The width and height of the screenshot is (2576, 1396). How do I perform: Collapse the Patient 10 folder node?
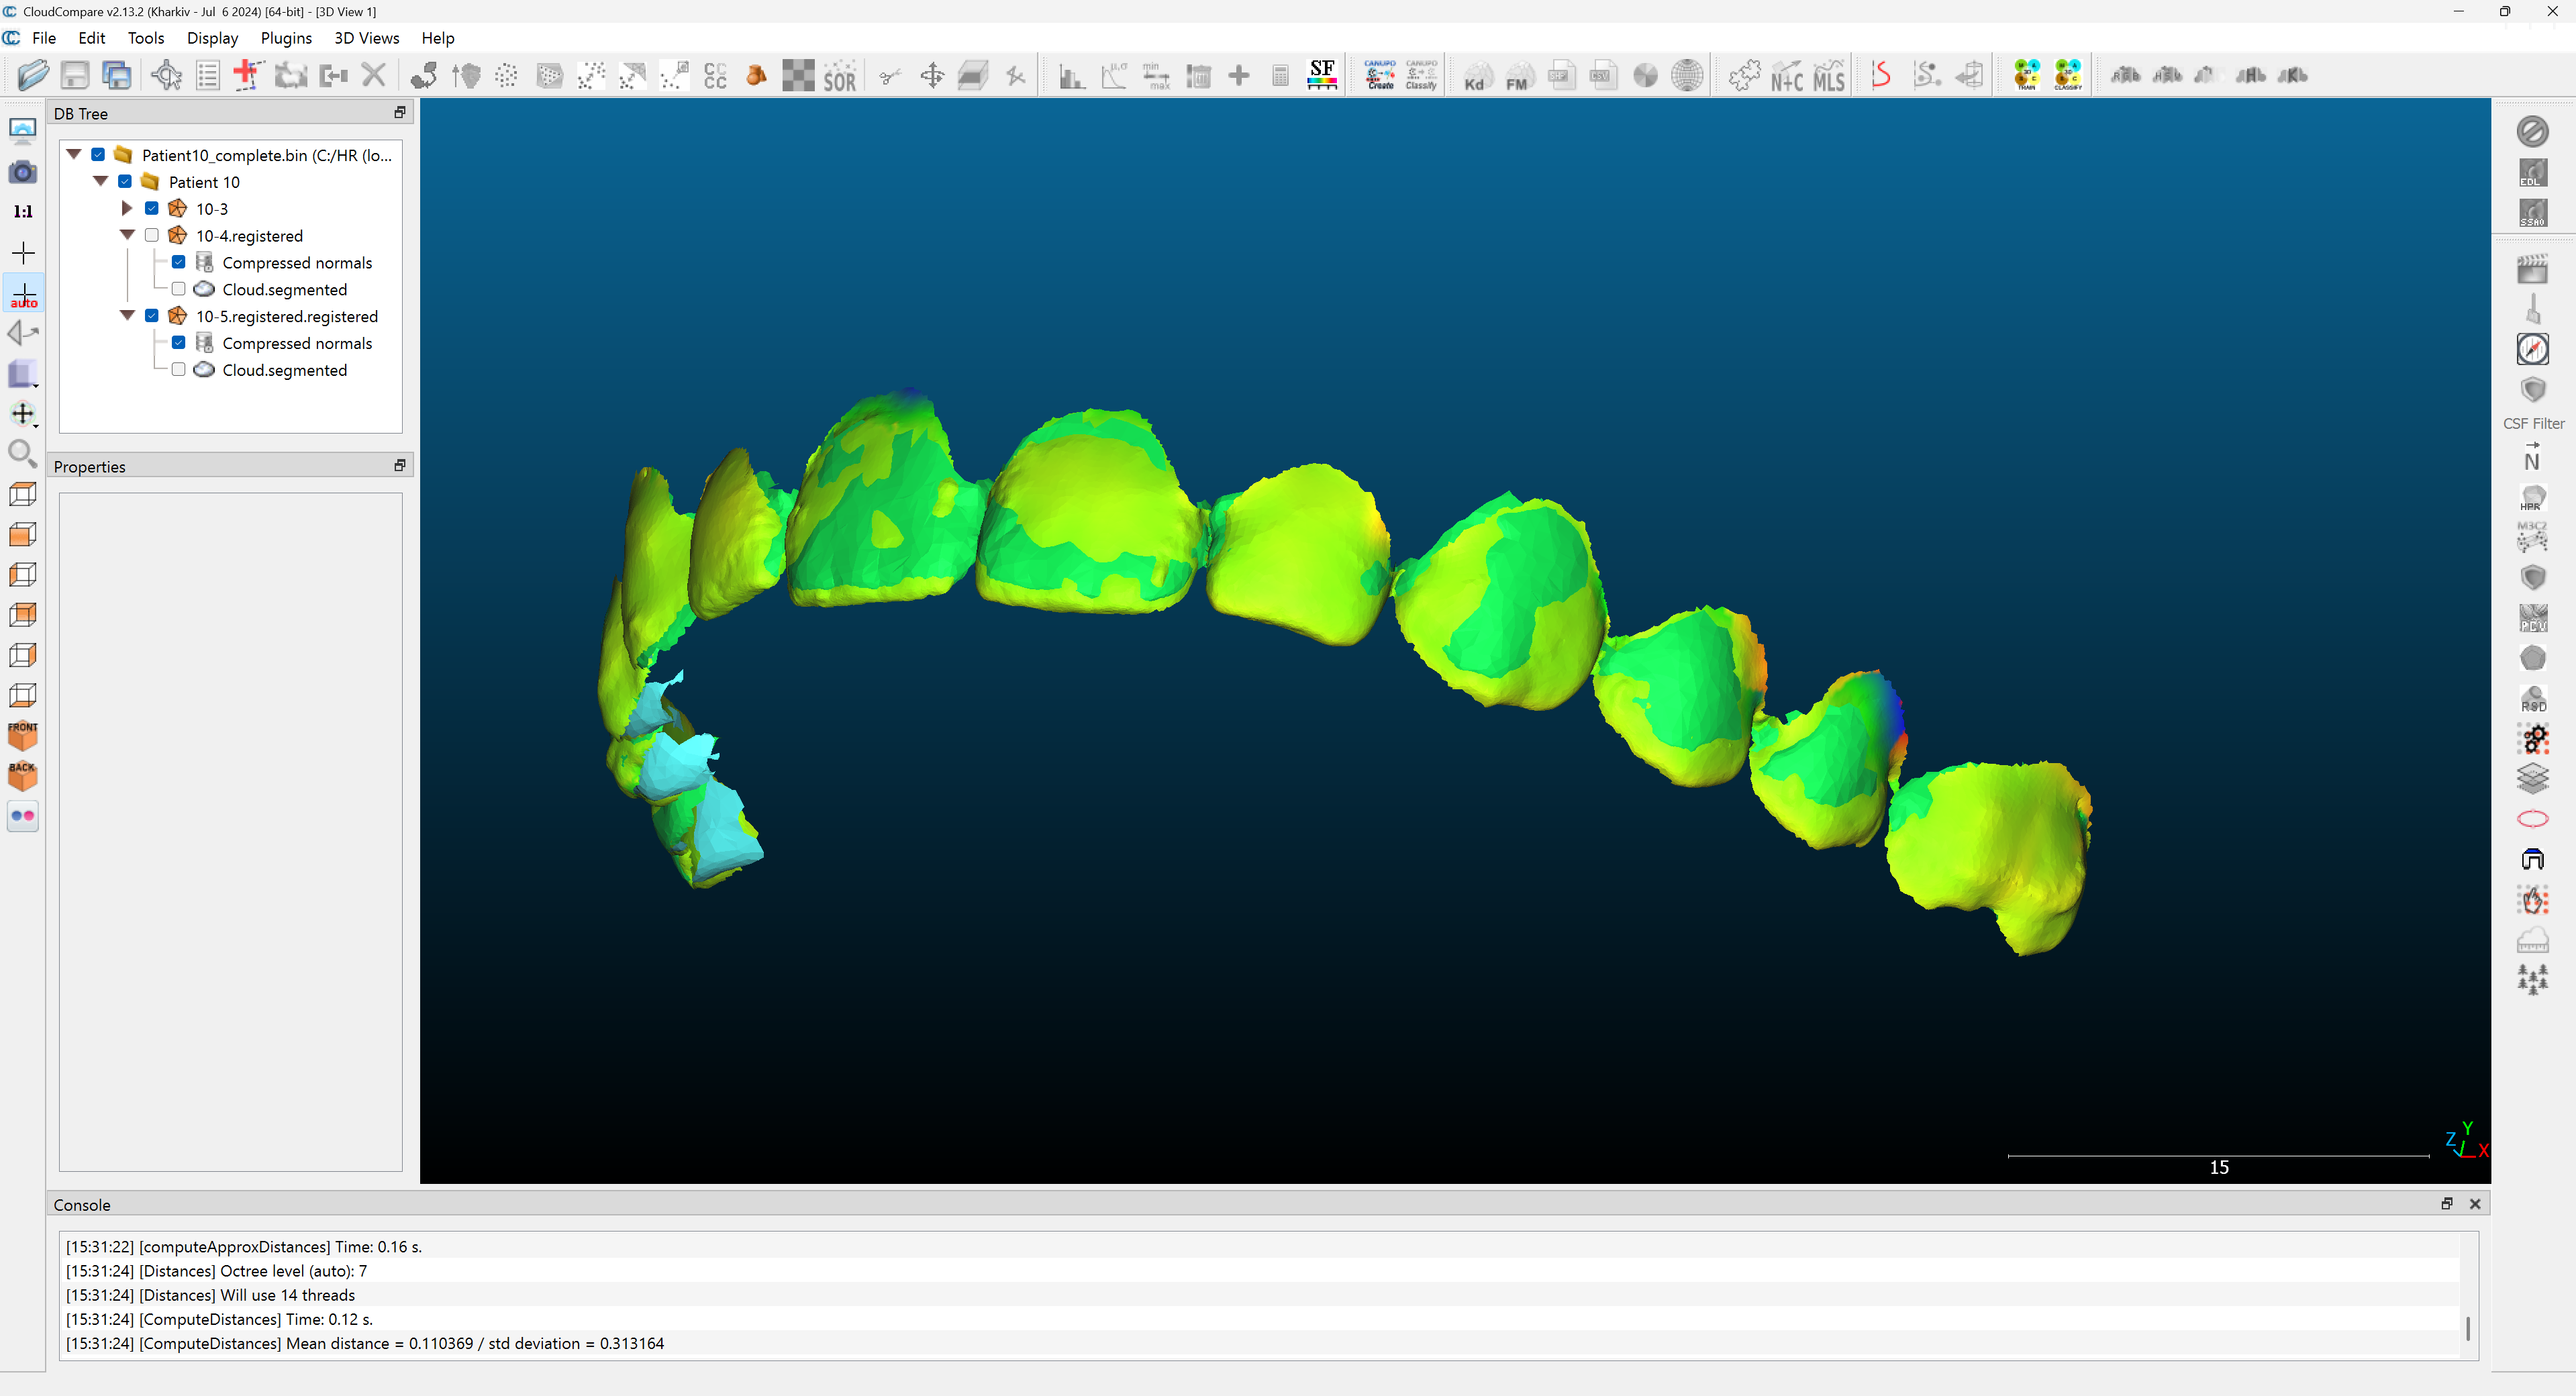[x=101, y=181]
